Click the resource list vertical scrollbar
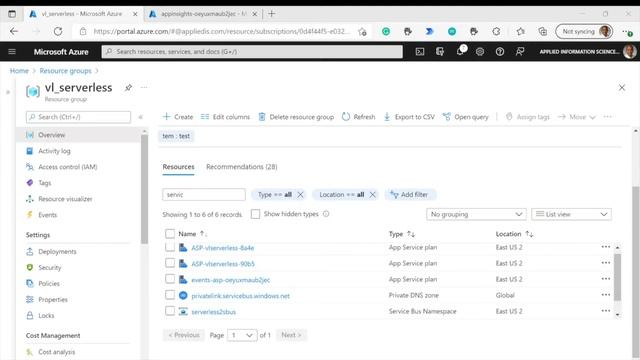Viewport: 640px width, 360px height. [x=617, y=278]
